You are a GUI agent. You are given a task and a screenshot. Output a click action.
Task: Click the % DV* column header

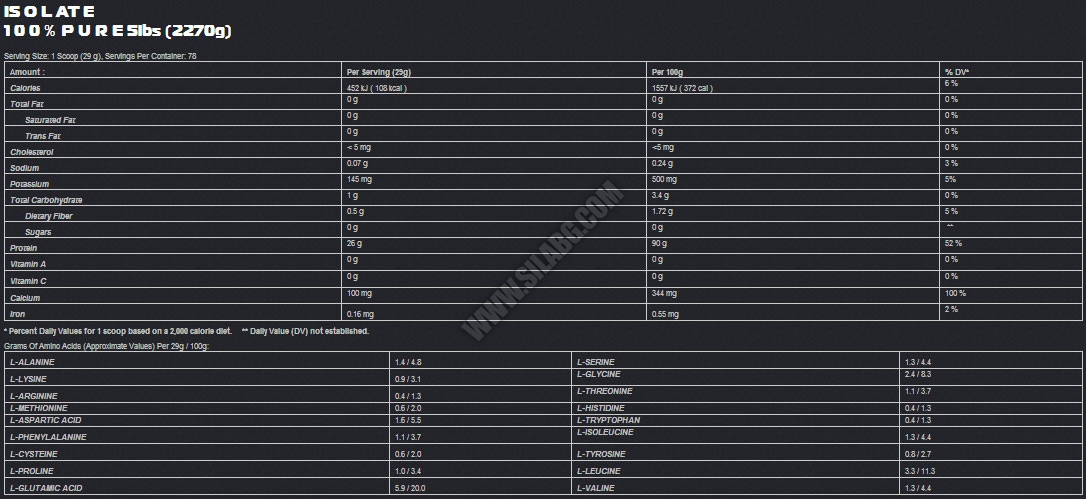(956, 72)
